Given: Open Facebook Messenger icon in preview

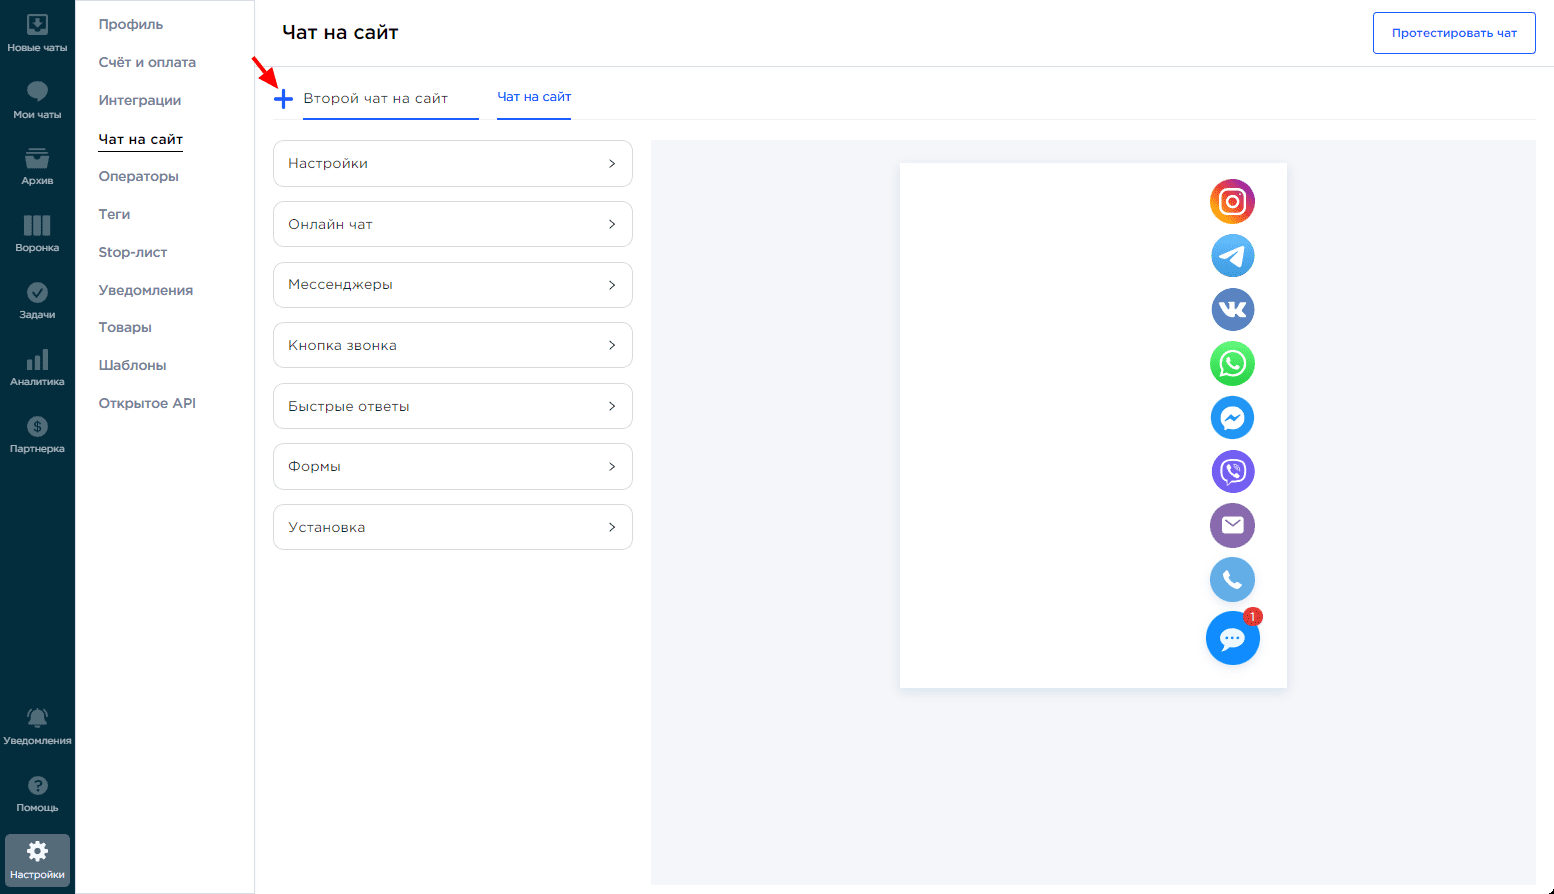Looking at the screenshot, I should point(1232,418).
